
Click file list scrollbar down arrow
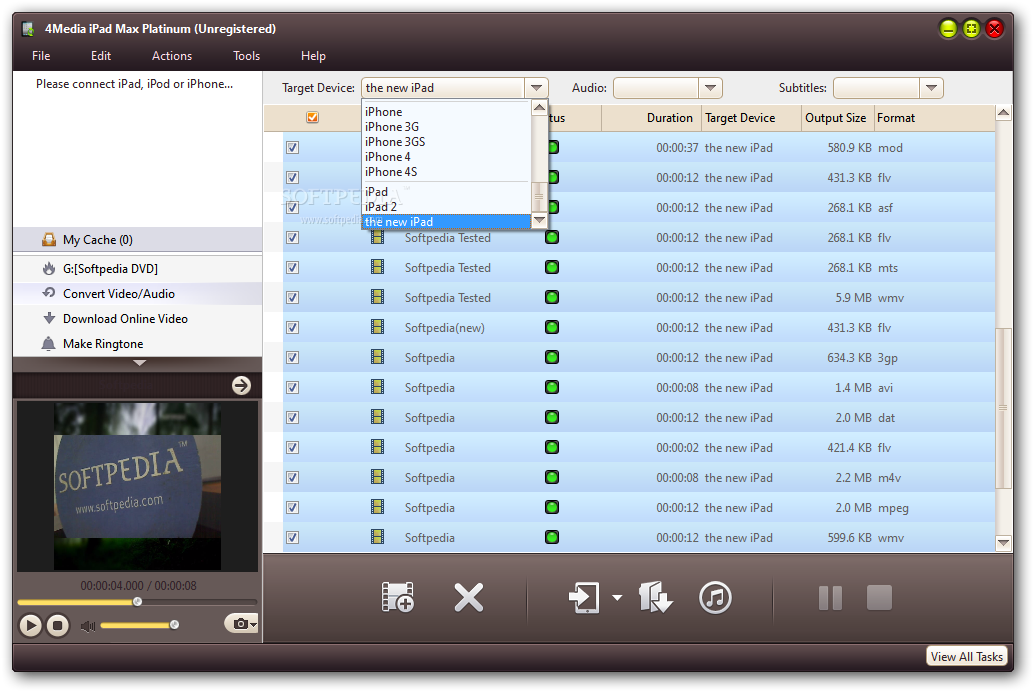click(x=1003, y=543)
